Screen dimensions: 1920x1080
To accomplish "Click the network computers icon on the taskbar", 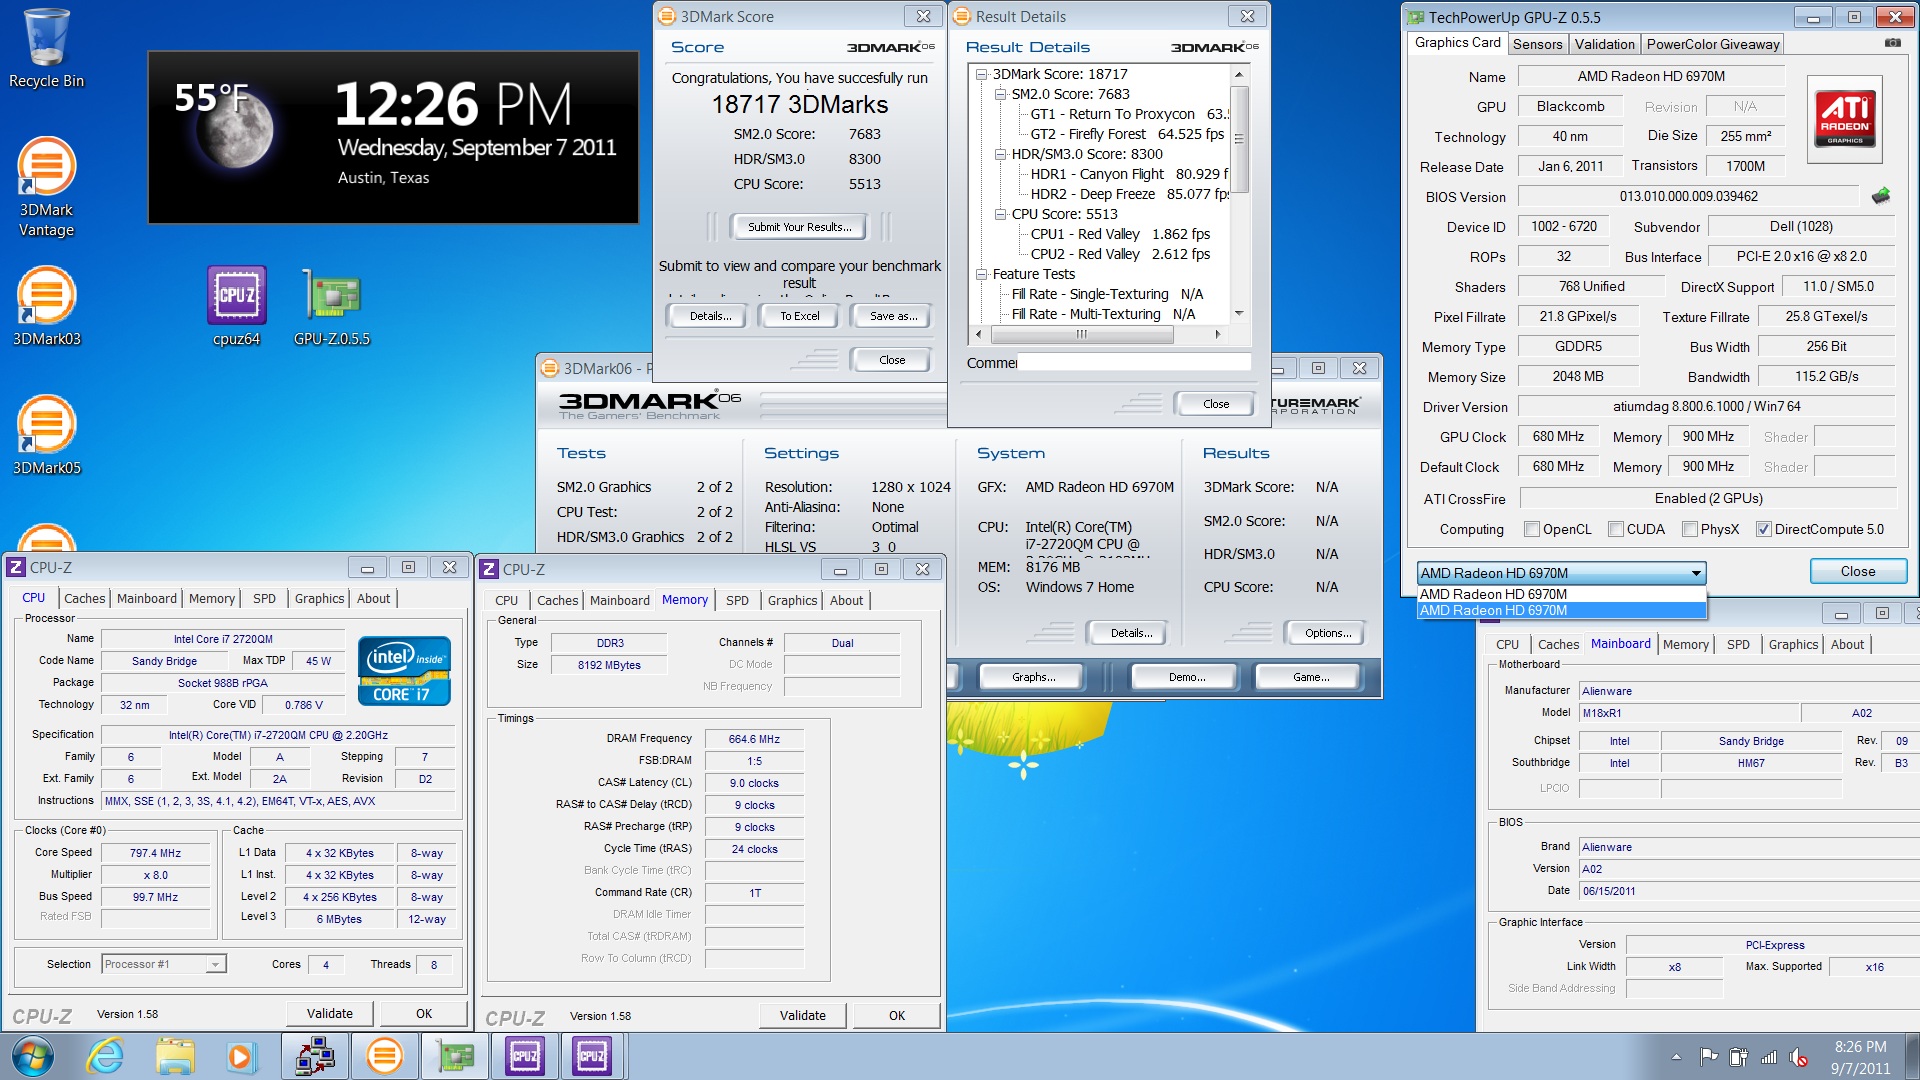I will point(315,1056).
